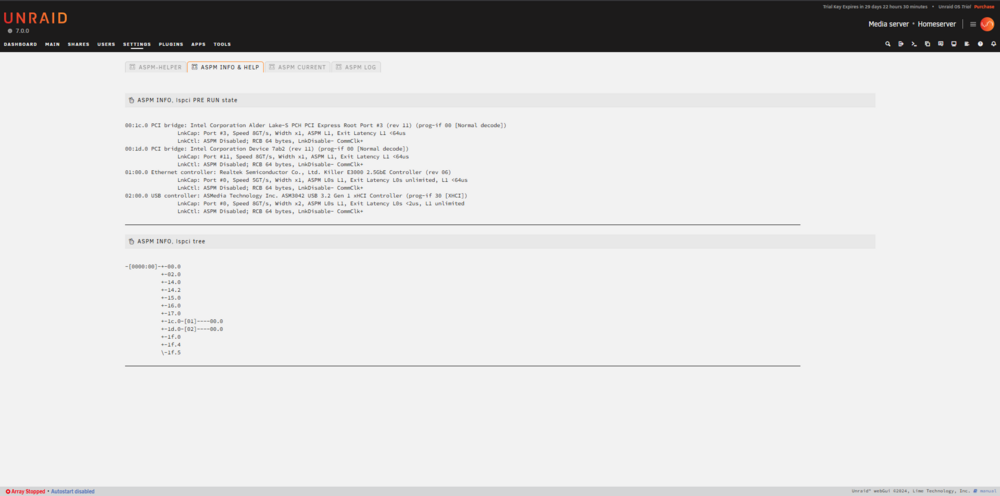The width and height of the screenshot is (1000, 496).
Task: Click tree entry 1f.5
Action: point(171,353)
